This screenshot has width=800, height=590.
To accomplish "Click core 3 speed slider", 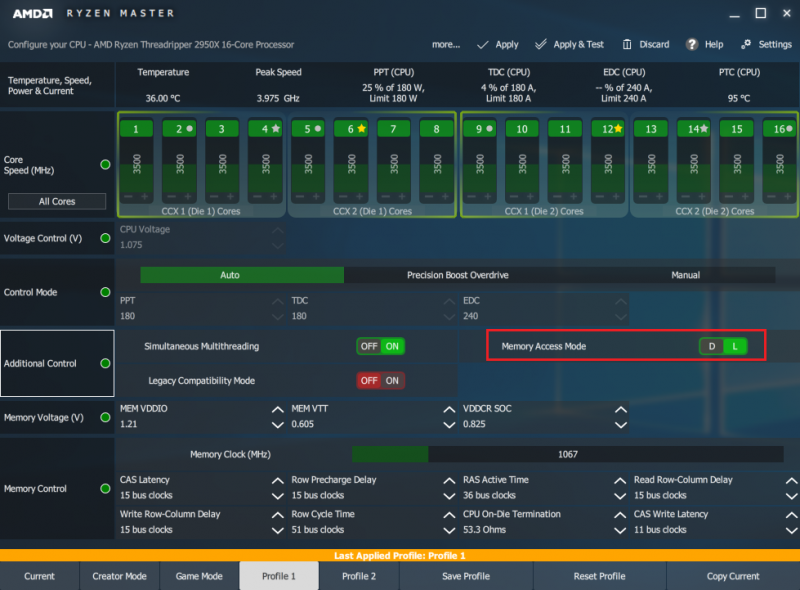I will point(221,164).
